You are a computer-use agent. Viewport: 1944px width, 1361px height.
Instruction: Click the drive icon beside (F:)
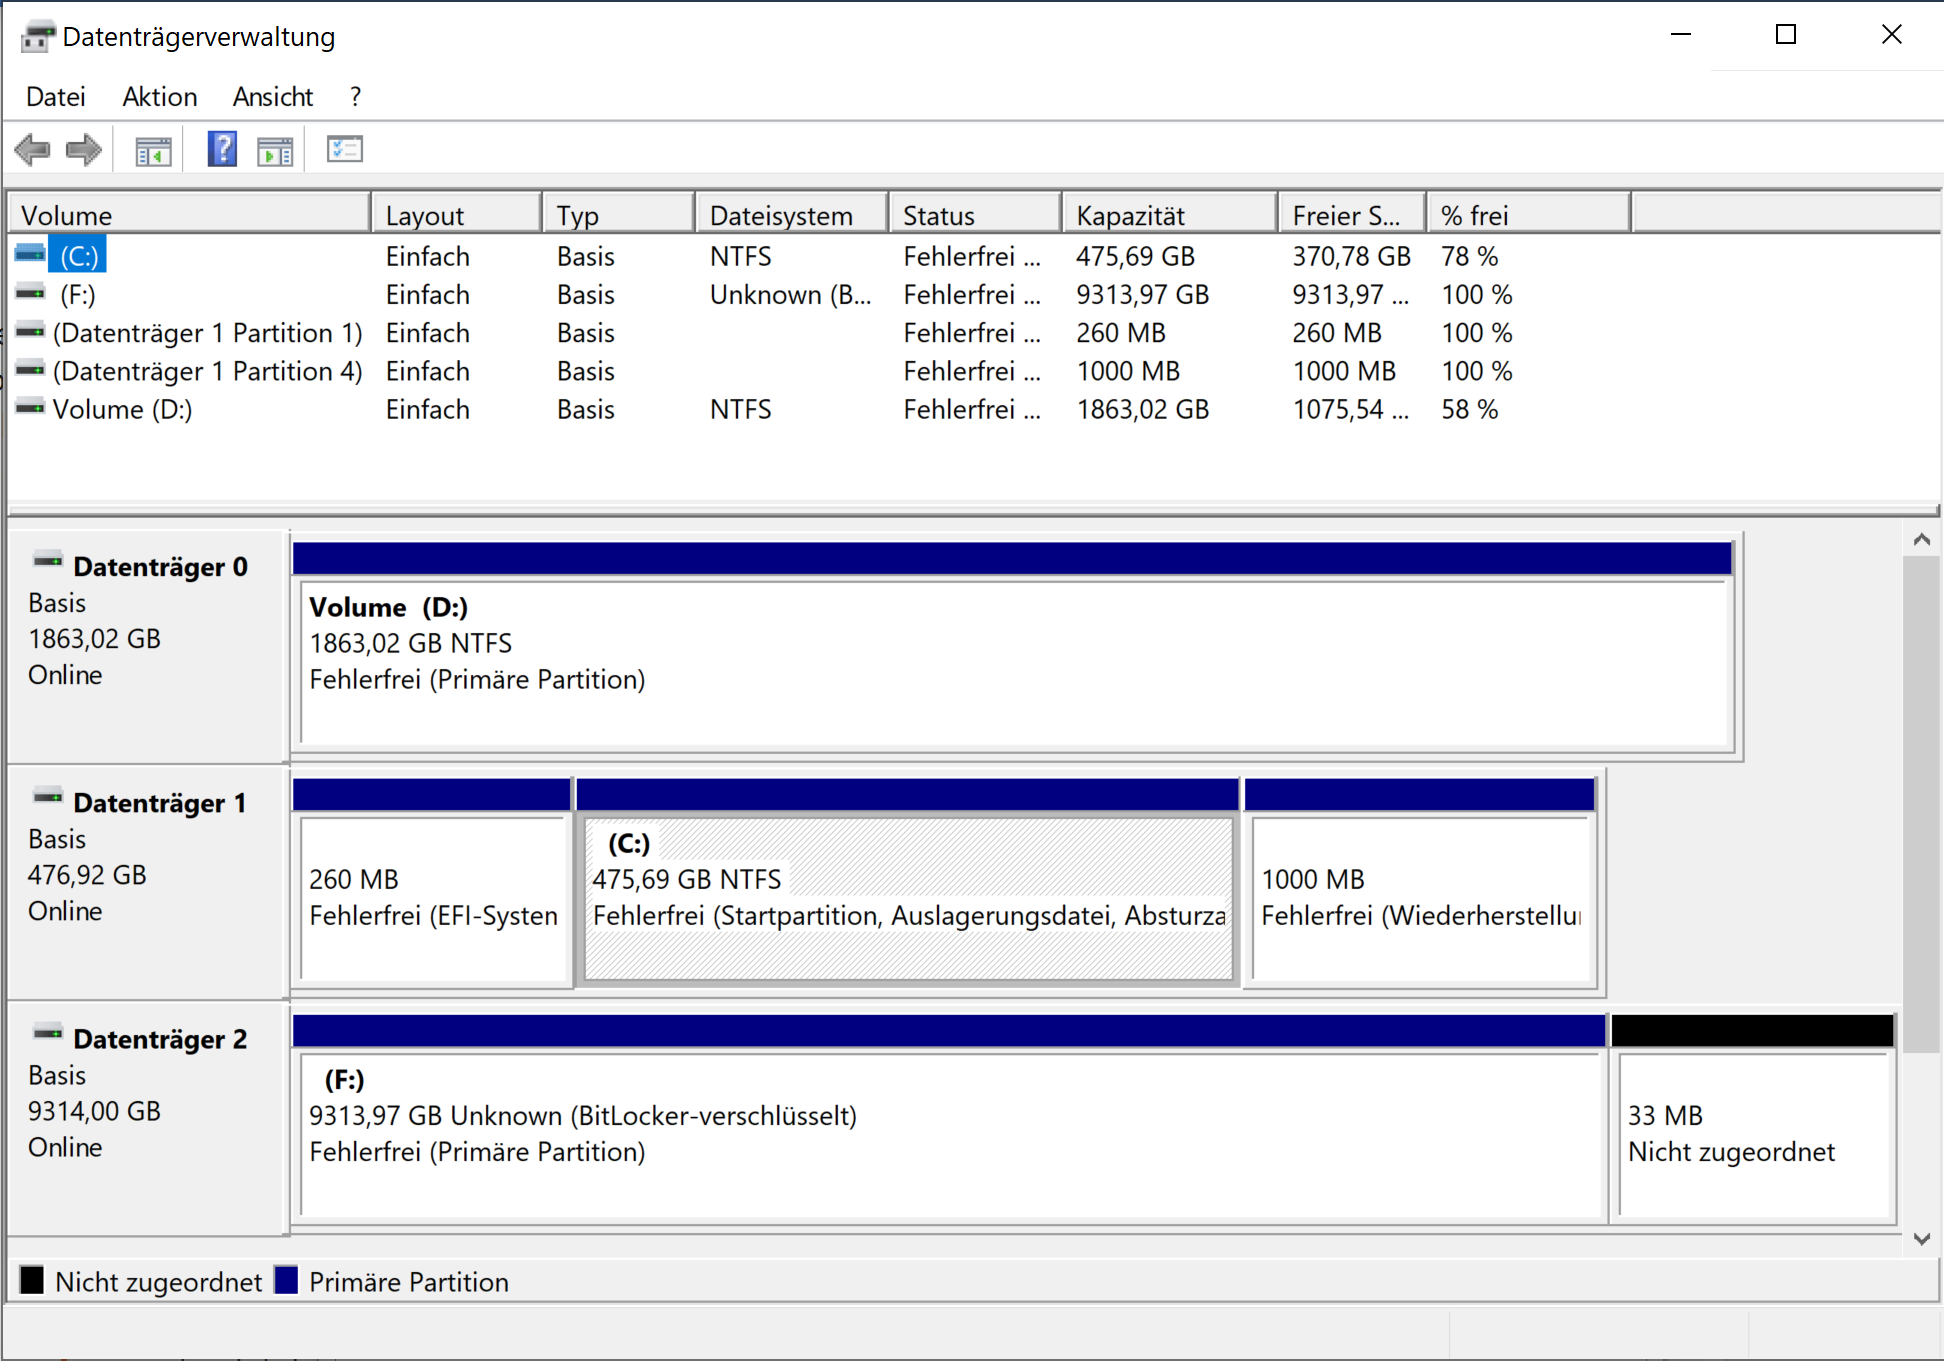tap(31, 294)
